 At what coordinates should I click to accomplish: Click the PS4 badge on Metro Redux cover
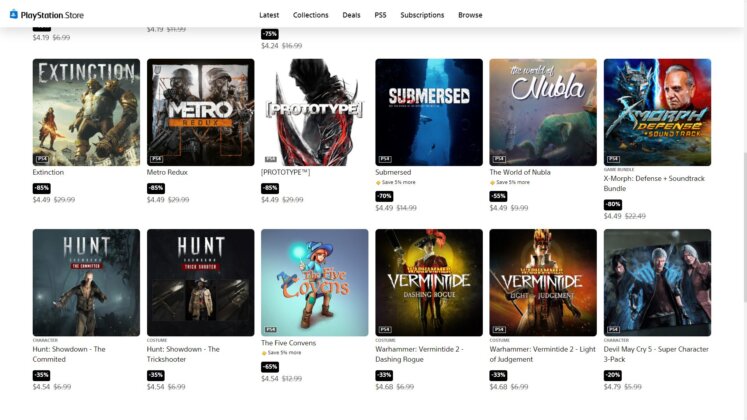point(156,159)
